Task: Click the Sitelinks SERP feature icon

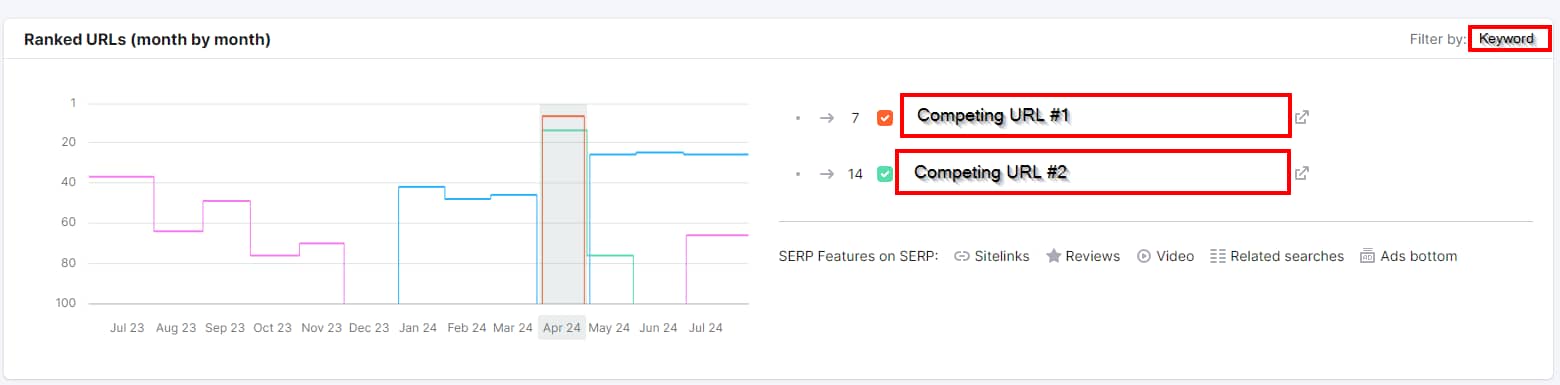Action: 962,256
